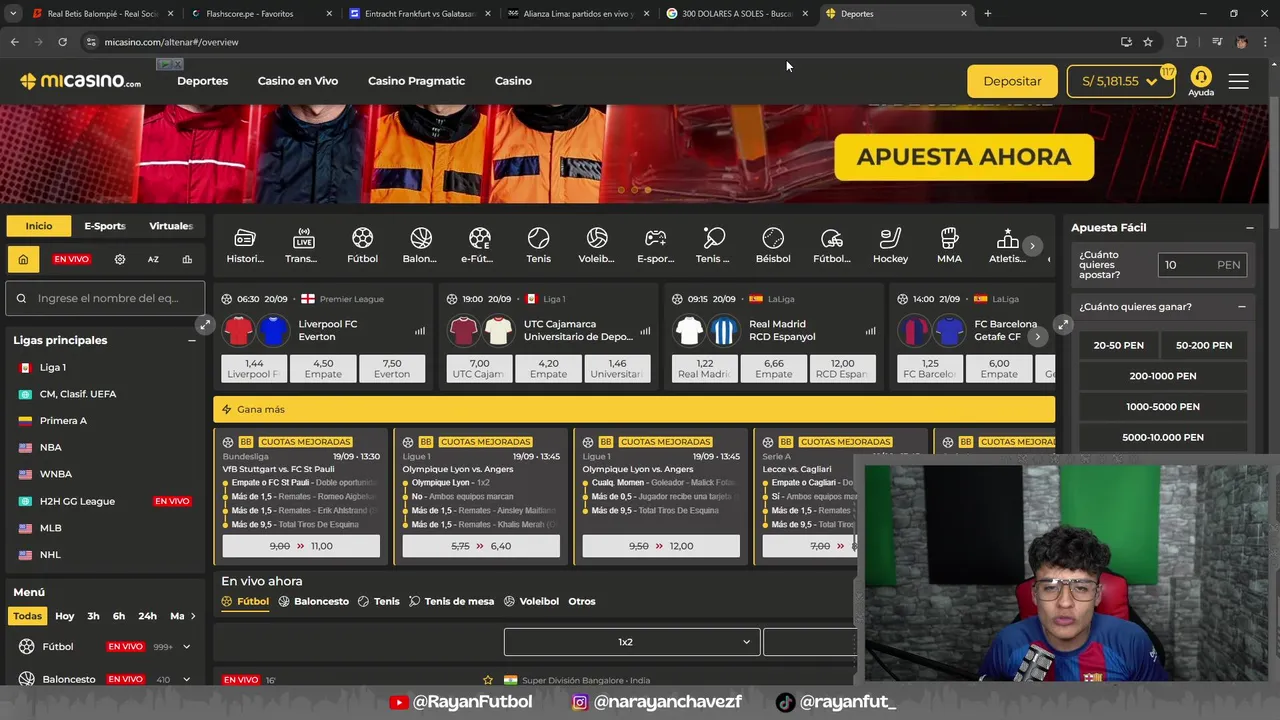Select Voleibol sport icon
Screen dimensions: 1280x720
point(597,245)
